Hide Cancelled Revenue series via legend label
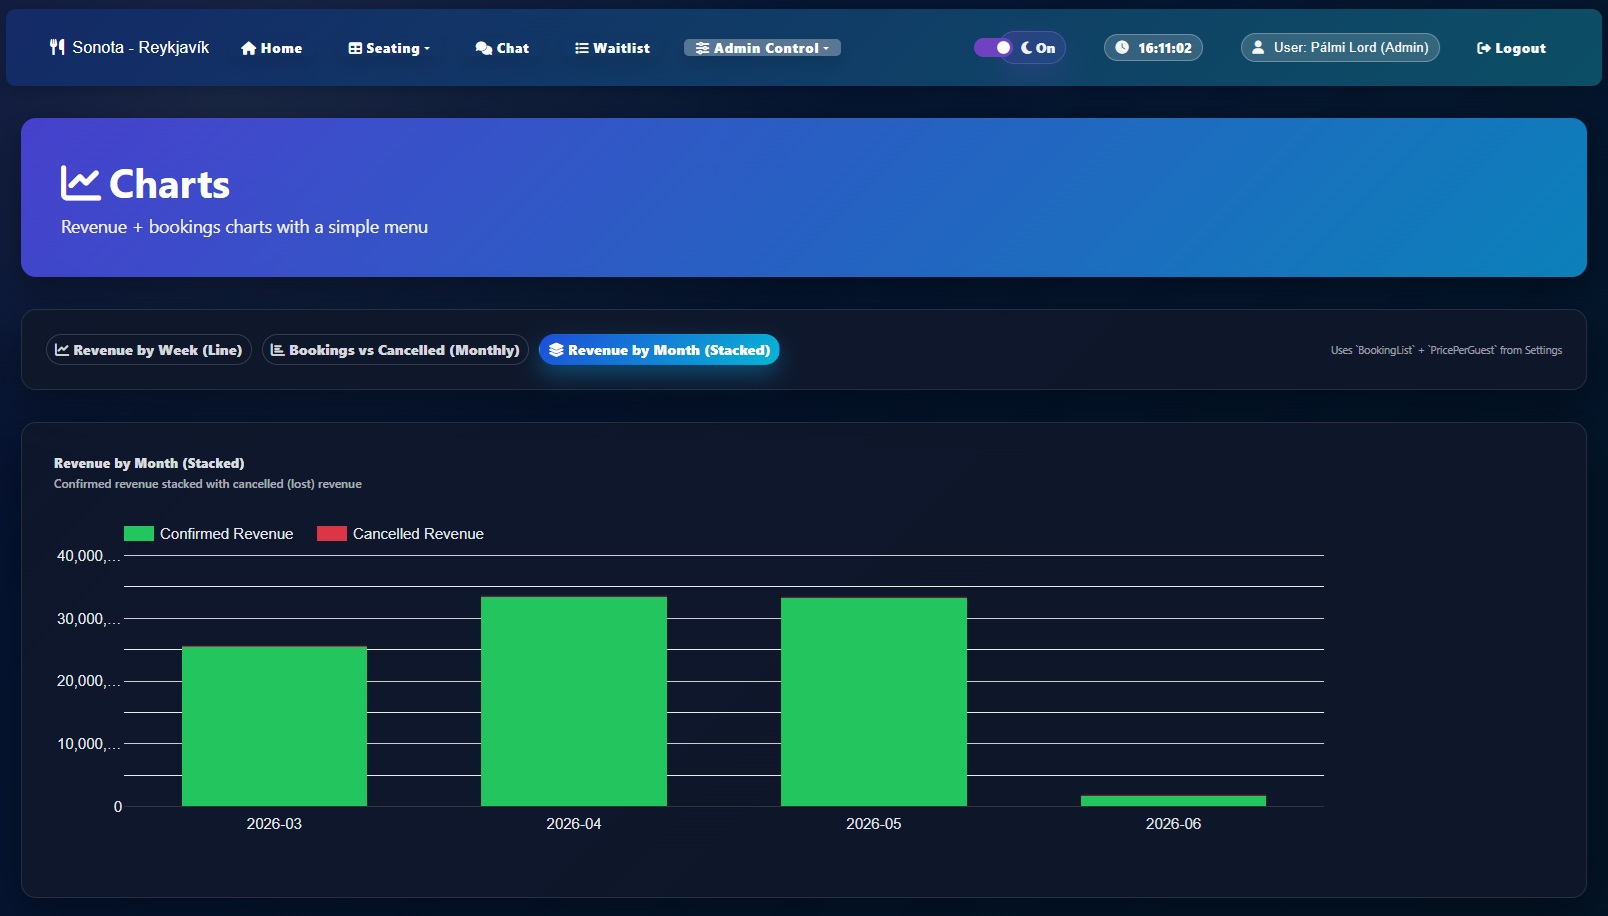1608x916 pixels. tap(418, 534)
